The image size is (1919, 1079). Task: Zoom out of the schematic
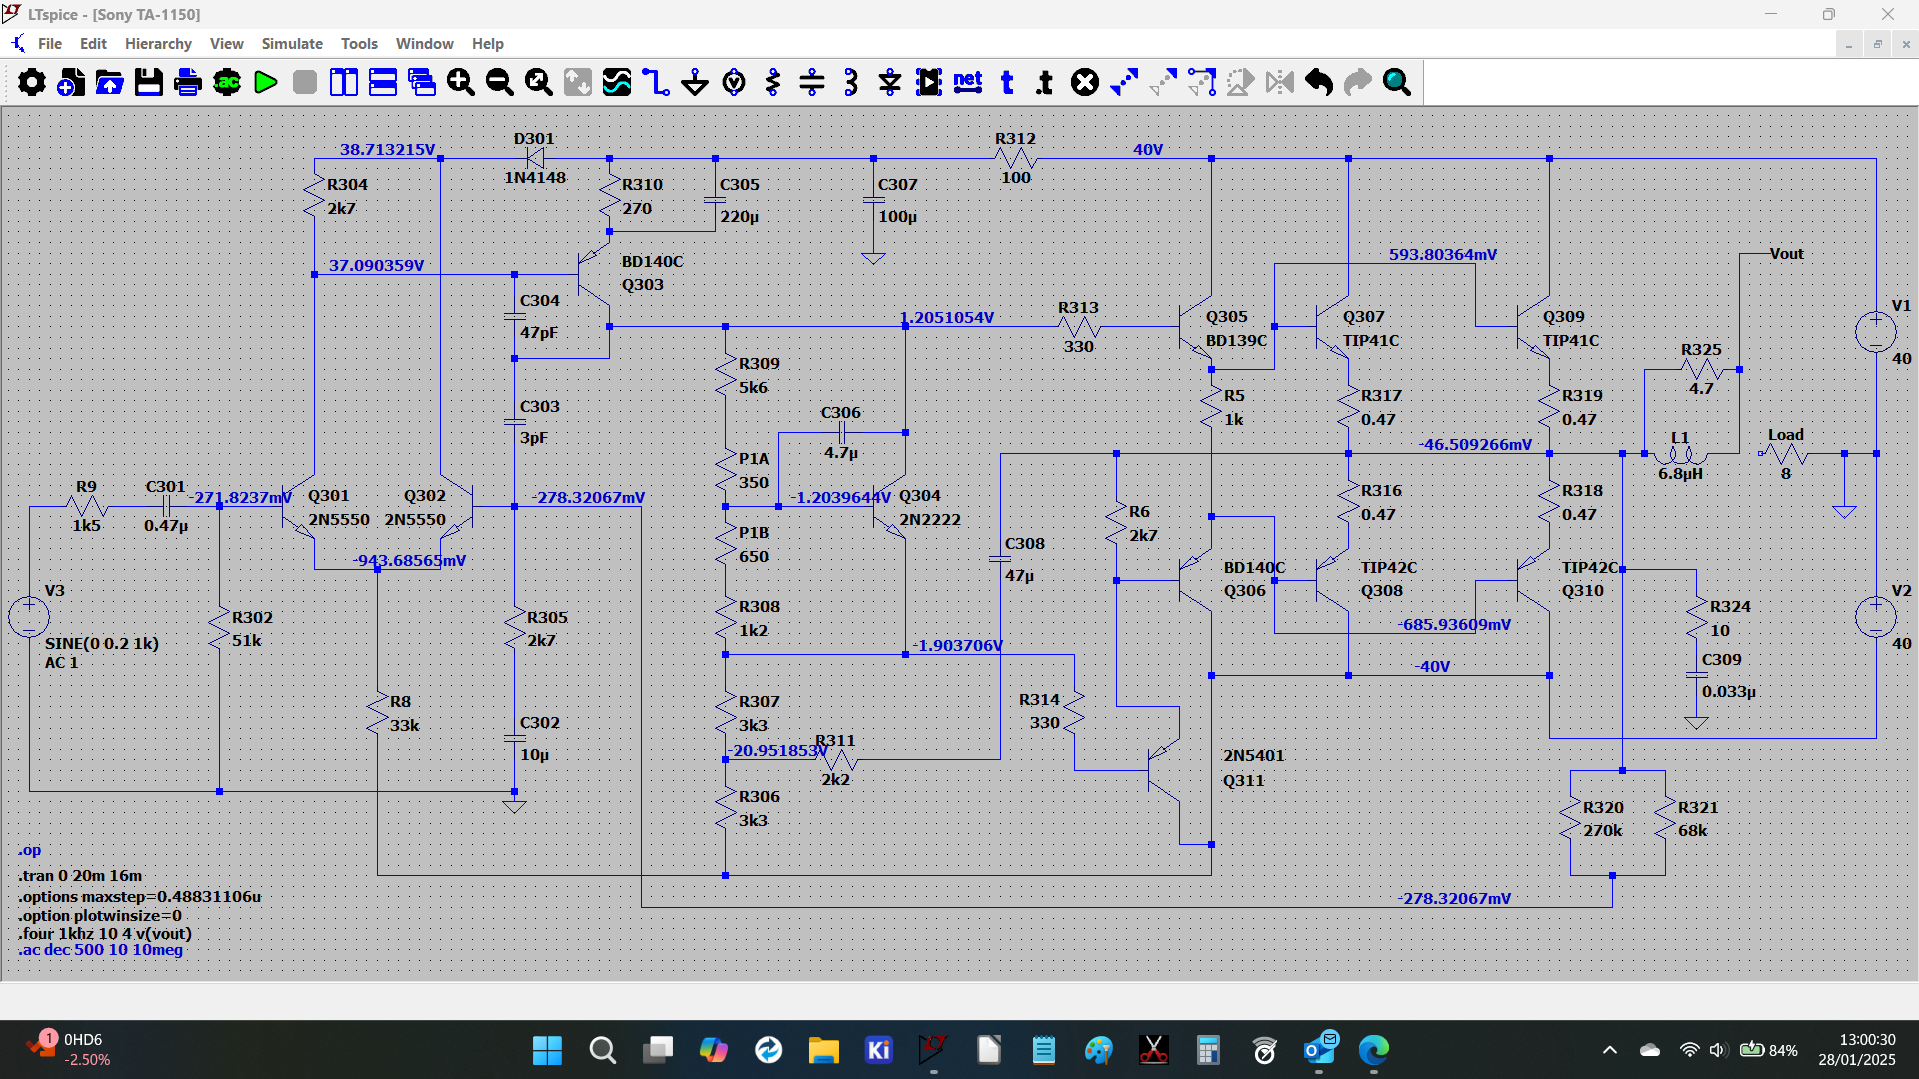[x=500, y=82]
